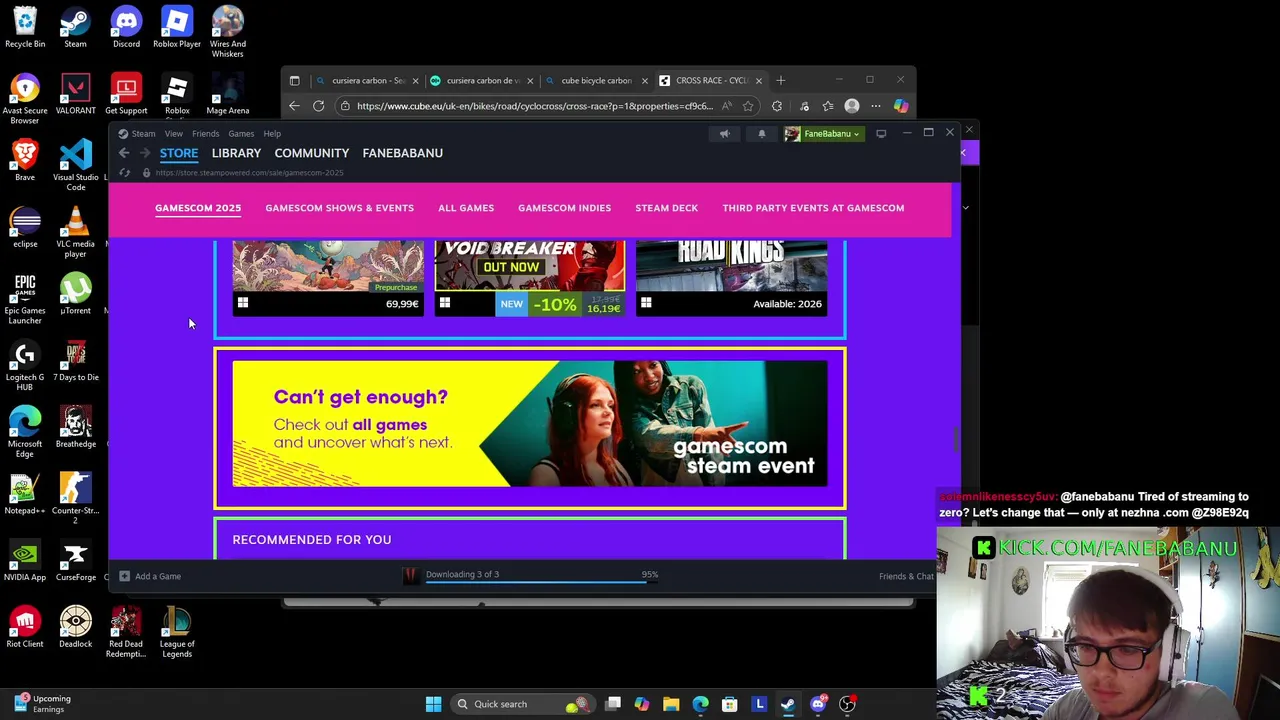Image resolution: width=1280 pixels, height=720 pixels.
Task: Switch Steam to Big Picture mode icon
Action: 881,133
